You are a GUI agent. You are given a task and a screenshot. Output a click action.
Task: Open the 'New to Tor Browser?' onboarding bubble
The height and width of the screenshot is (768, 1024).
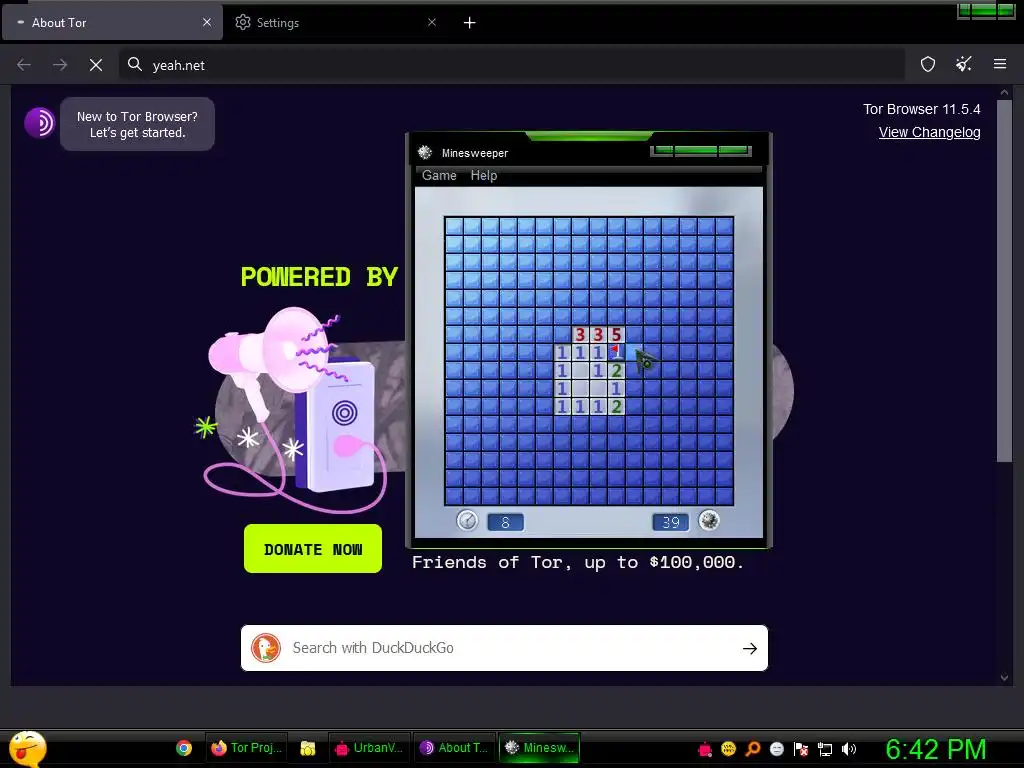coord(137,124)
